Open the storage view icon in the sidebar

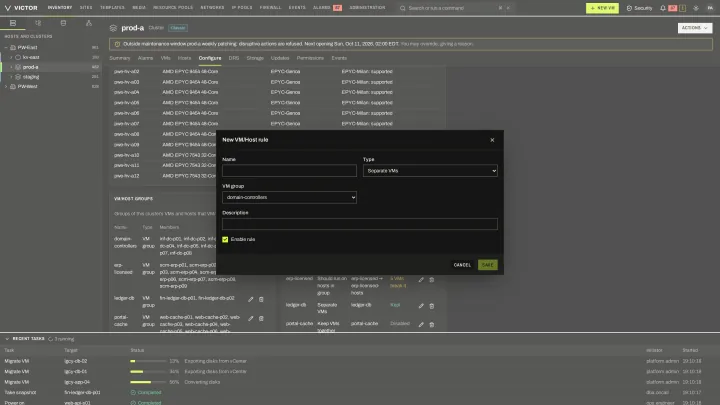coord(63,23)
